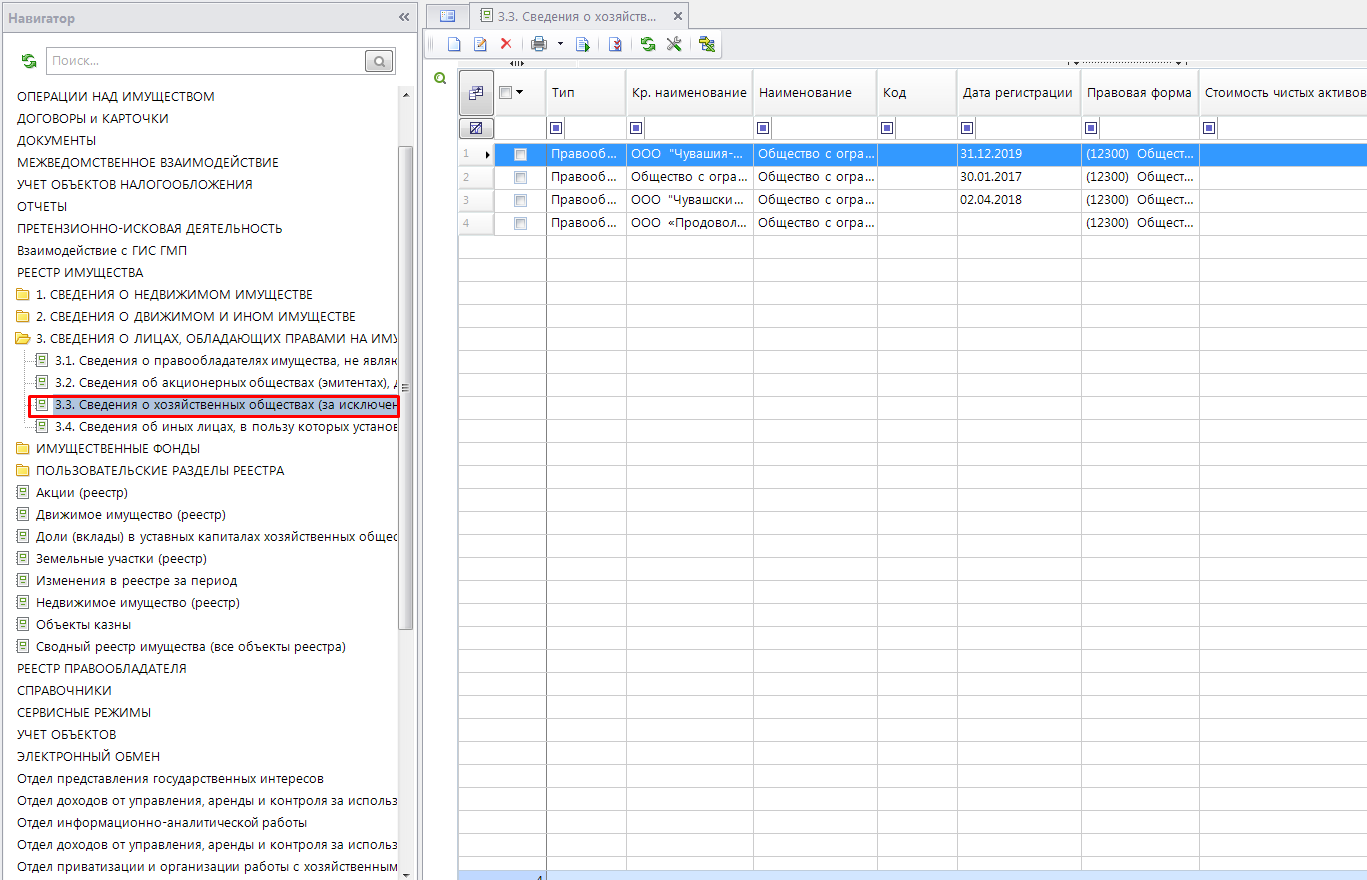1367x880 pixels.
Task: Click the clear filter button below header corner
Action: [x=476, y=128]
